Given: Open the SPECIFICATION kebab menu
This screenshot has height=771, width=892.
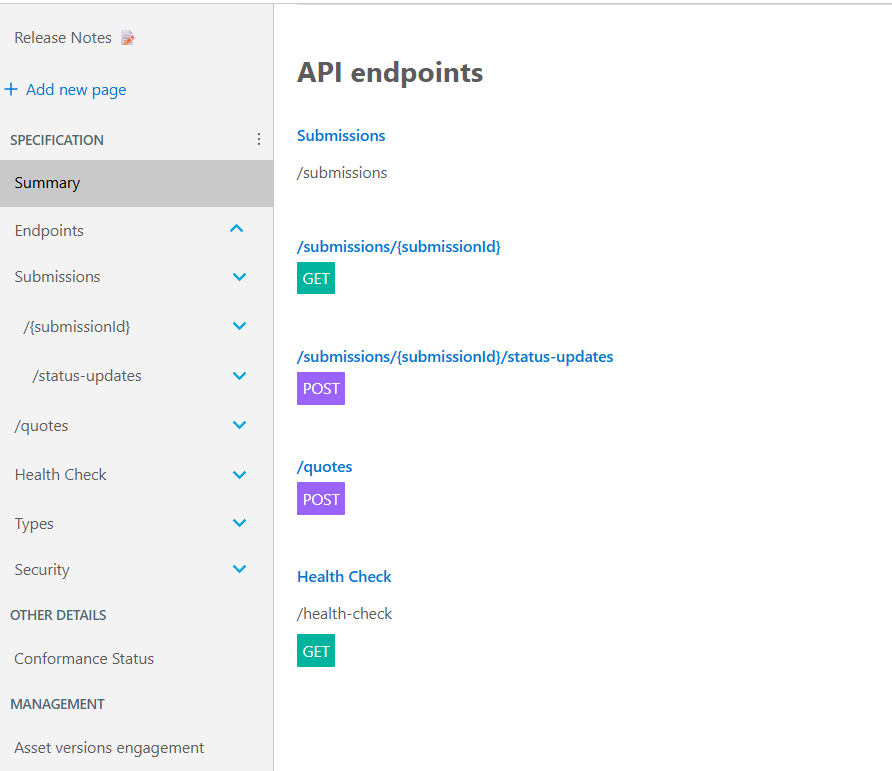Looking at the screenshot, I should click(259, 138).
